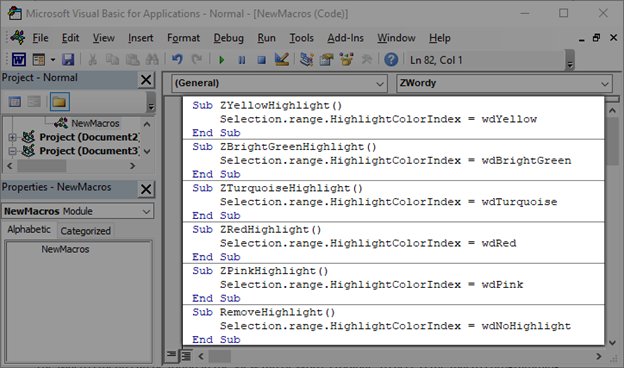Undo the last action
The width and height of the screenshot is (624, 368).
[x=177, y=60]
